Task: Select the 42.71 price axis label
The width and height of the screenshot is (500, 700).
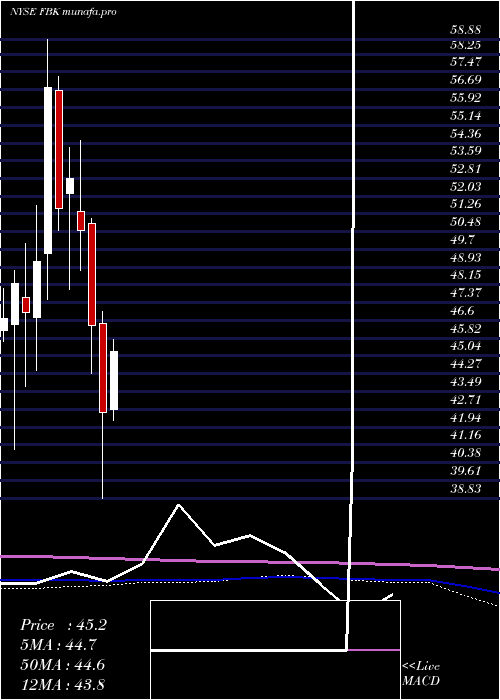Action: 466,400
